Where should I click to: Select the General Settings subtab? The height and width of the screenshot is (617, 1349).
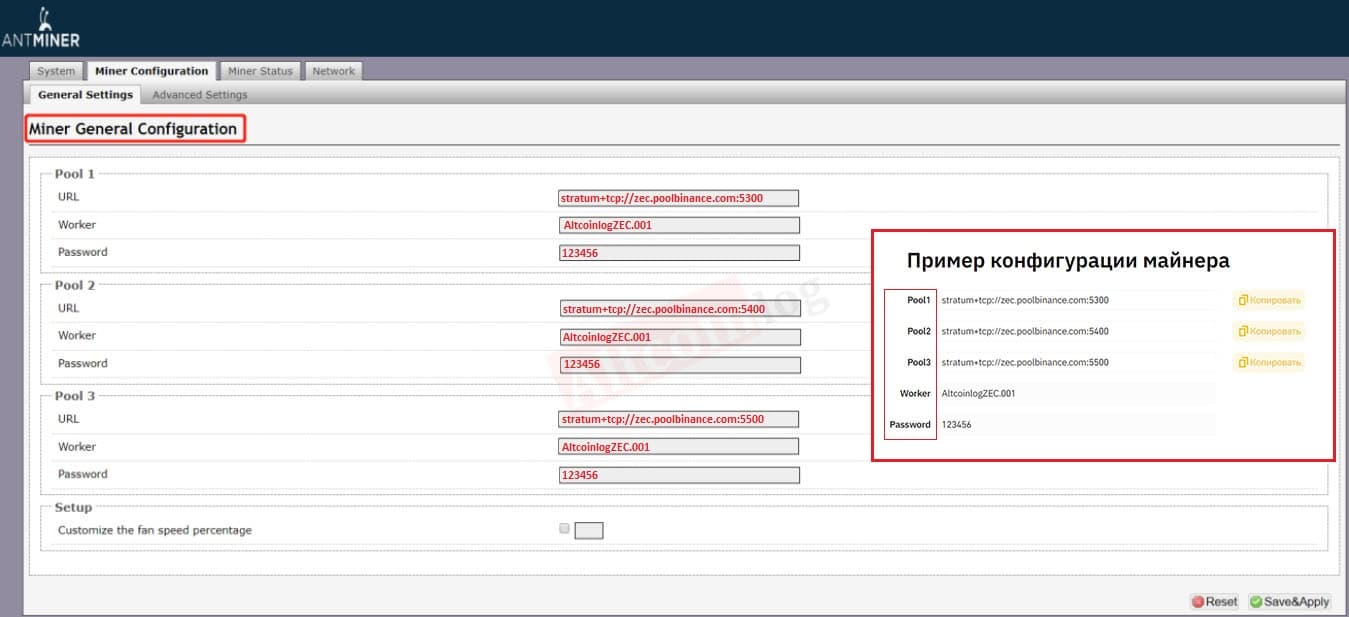(85, 95)
